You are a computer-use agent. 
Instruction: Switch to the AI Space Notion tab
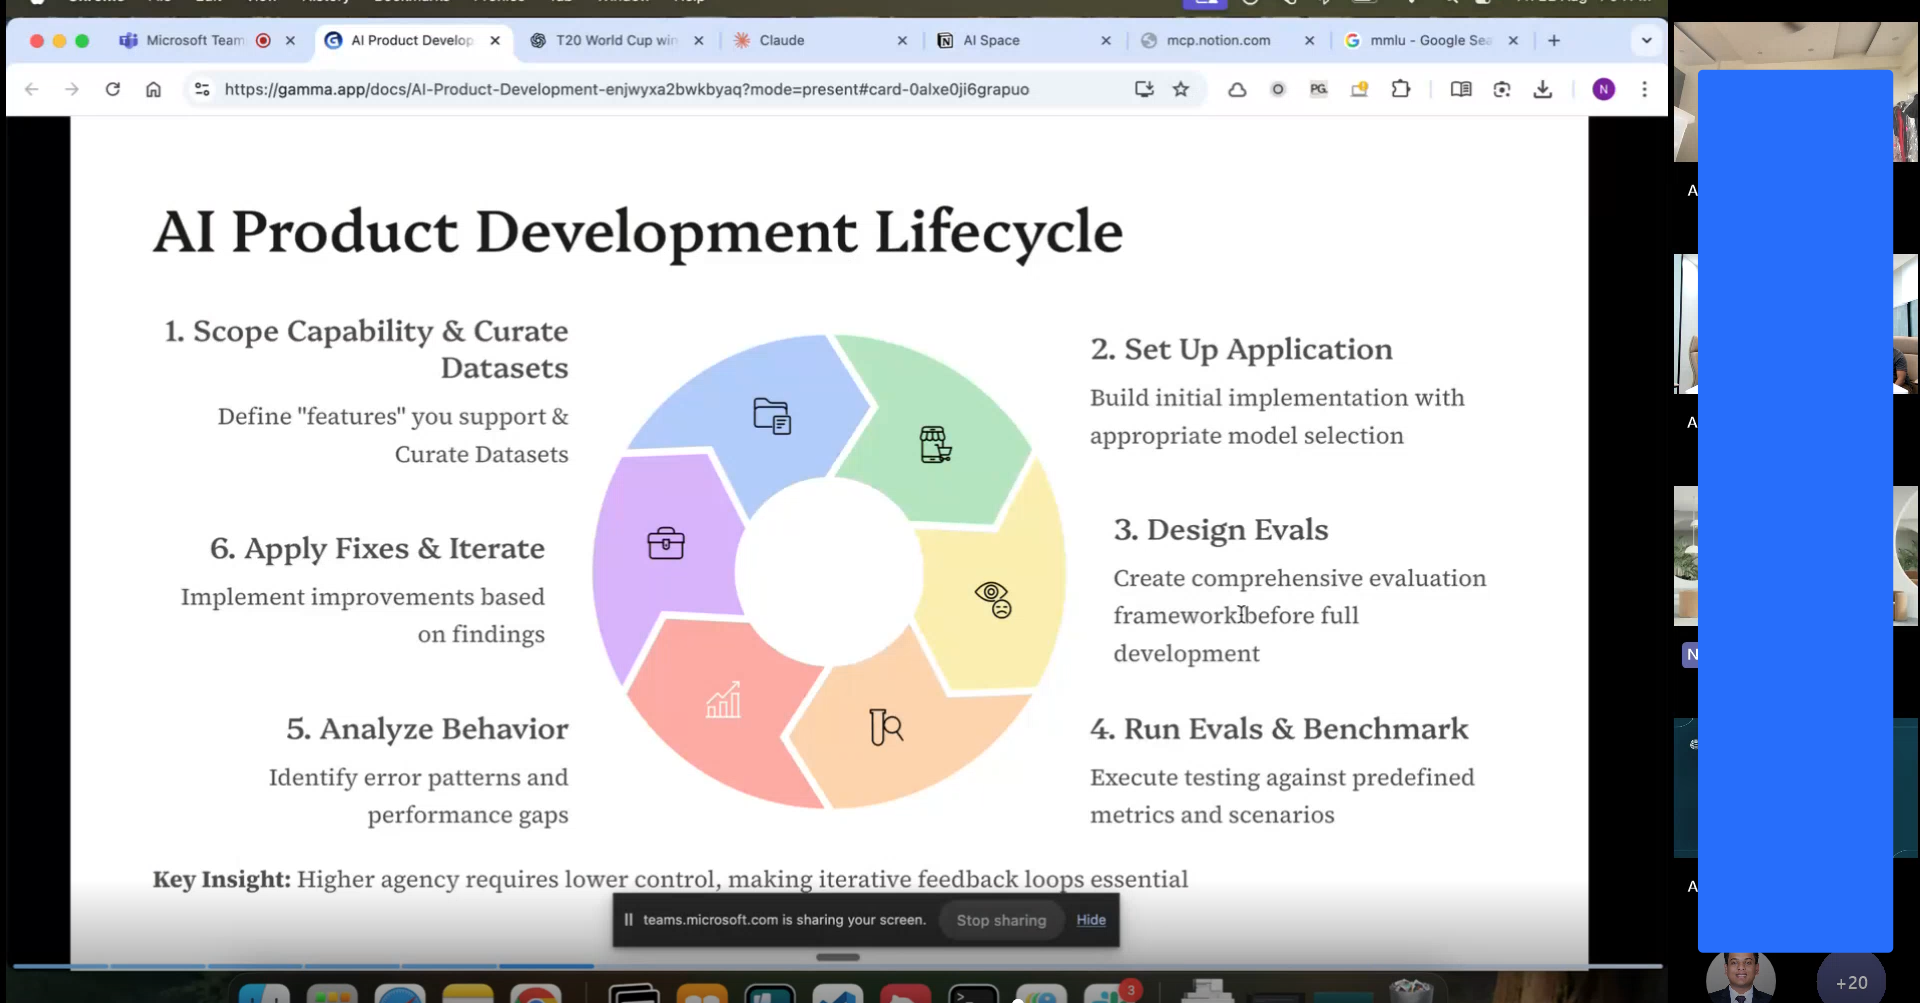[x=990, y=41]
